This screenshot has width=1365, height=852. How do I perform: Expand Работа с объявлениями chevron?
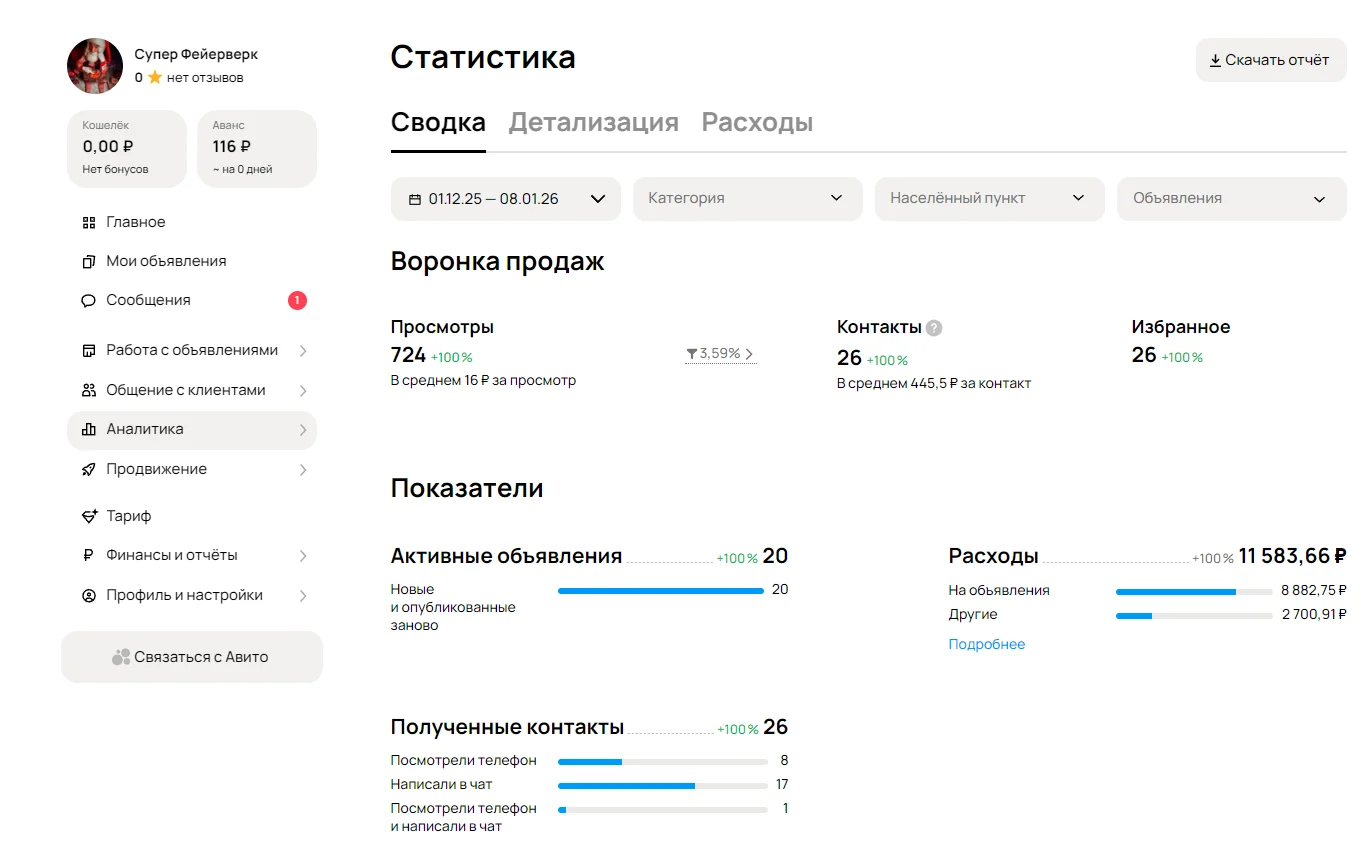(303, 351)
